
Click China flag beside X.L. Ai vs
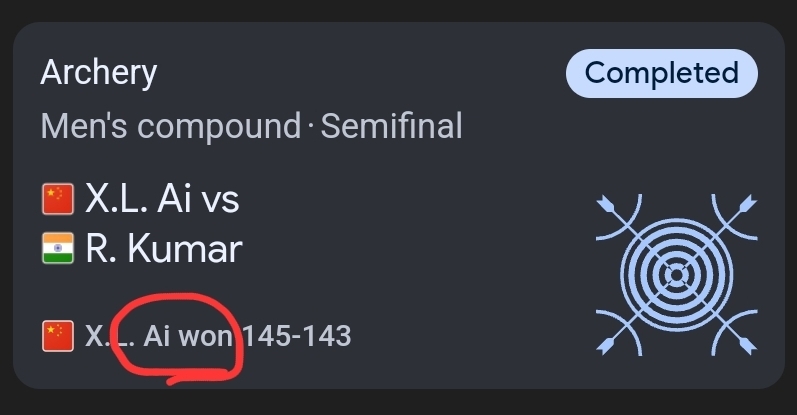tap(58, 200)
